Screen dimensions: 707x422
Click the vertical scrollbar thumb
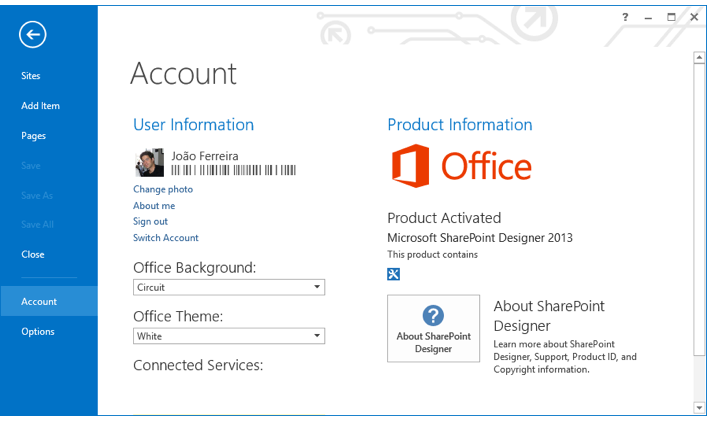coord(699,210)
